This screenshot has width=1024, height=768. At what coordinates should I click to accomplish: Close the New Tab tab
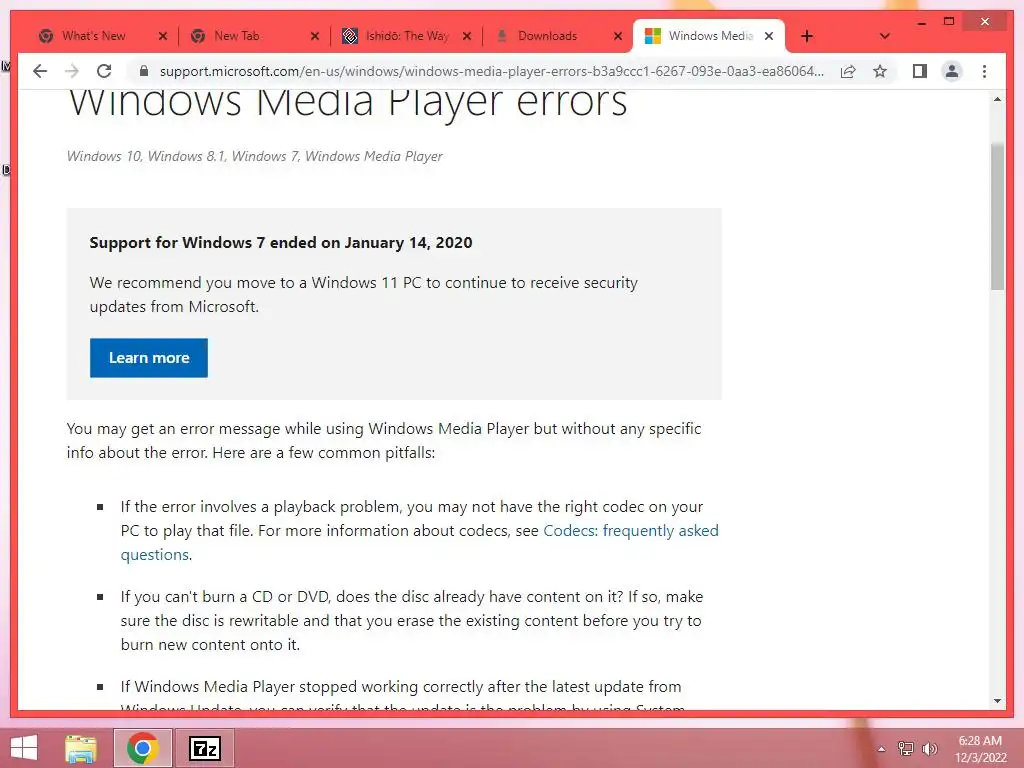[x=315, y=36]
